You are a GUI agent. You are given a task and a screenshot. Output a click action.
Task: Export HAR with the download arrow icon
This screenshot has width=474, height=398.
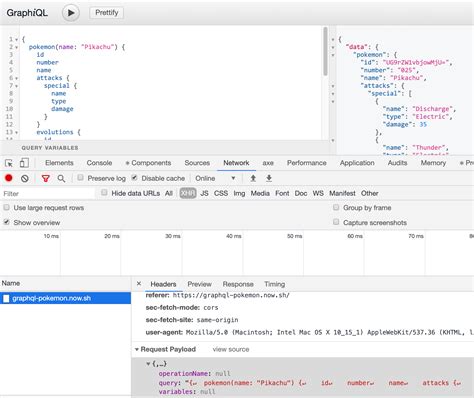[x=269, y=178]
